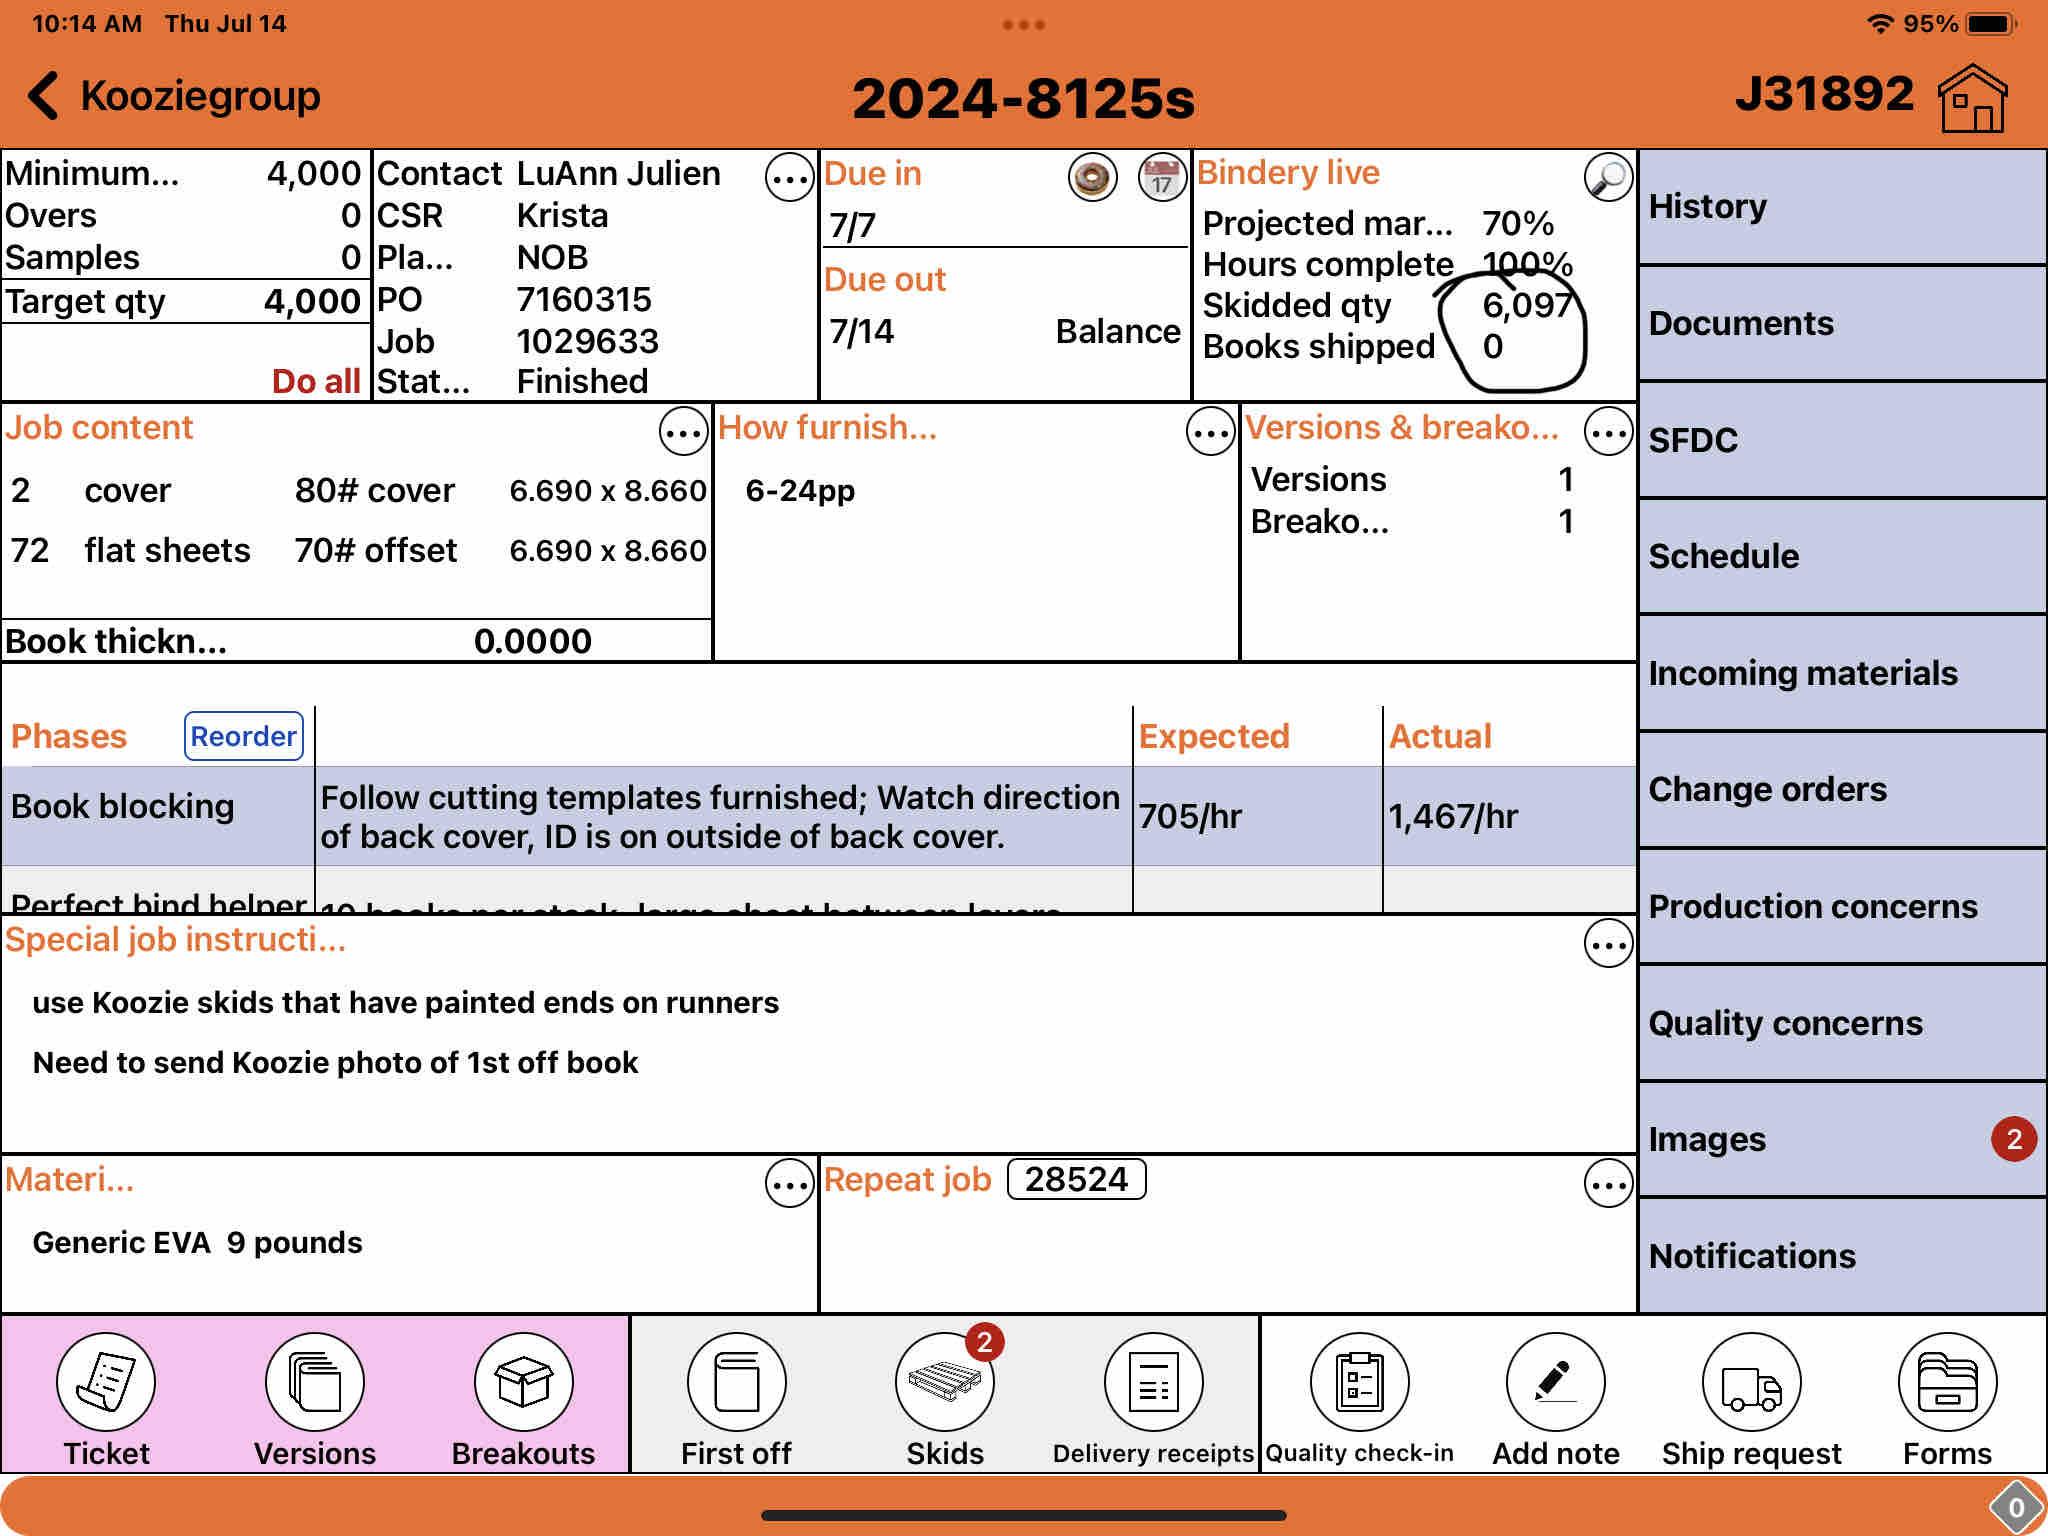
Task: Open the Contact section ellipsis menu
Action: (x=789, y=179)
